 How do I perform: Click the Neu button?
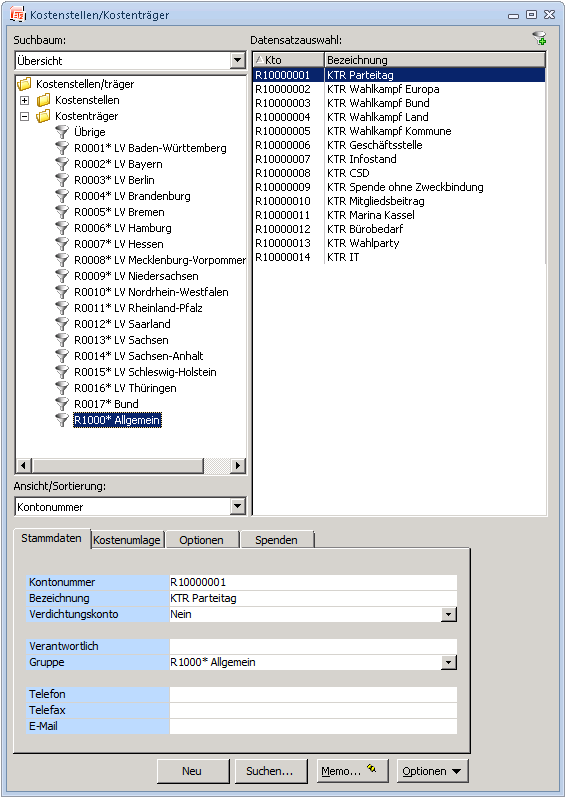click(192, 771)
